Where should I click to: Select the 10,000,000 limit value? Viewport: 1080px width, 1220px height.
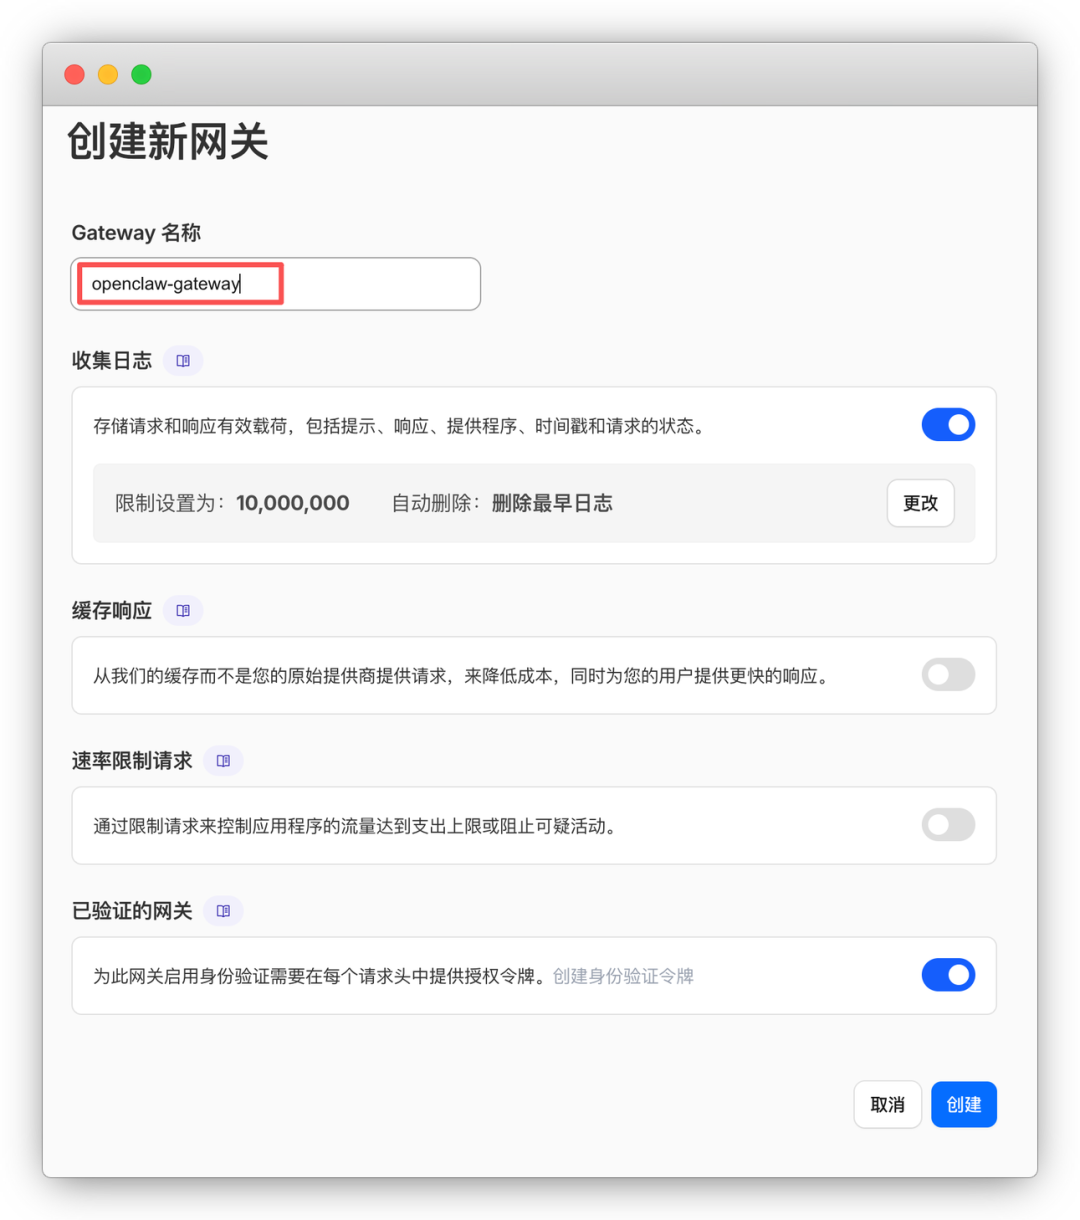coord(292,503)
